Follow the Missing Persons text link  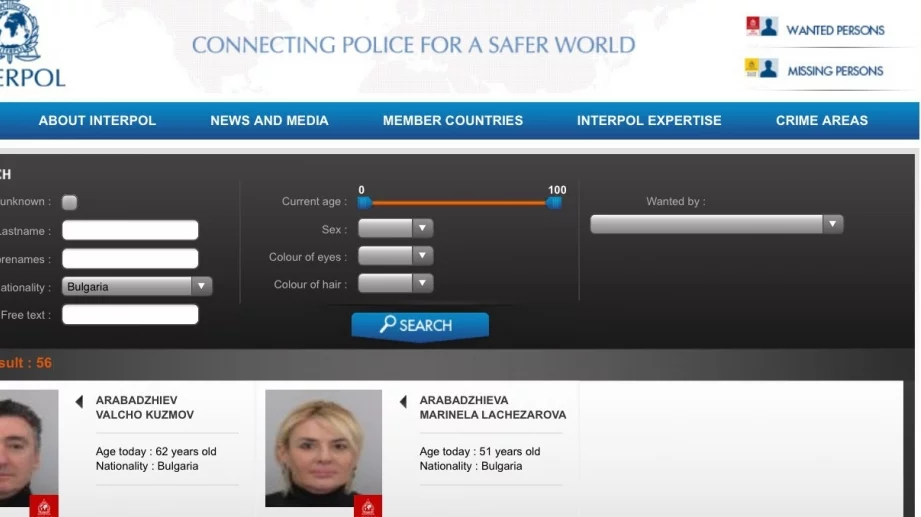click(x=835, y=71)
